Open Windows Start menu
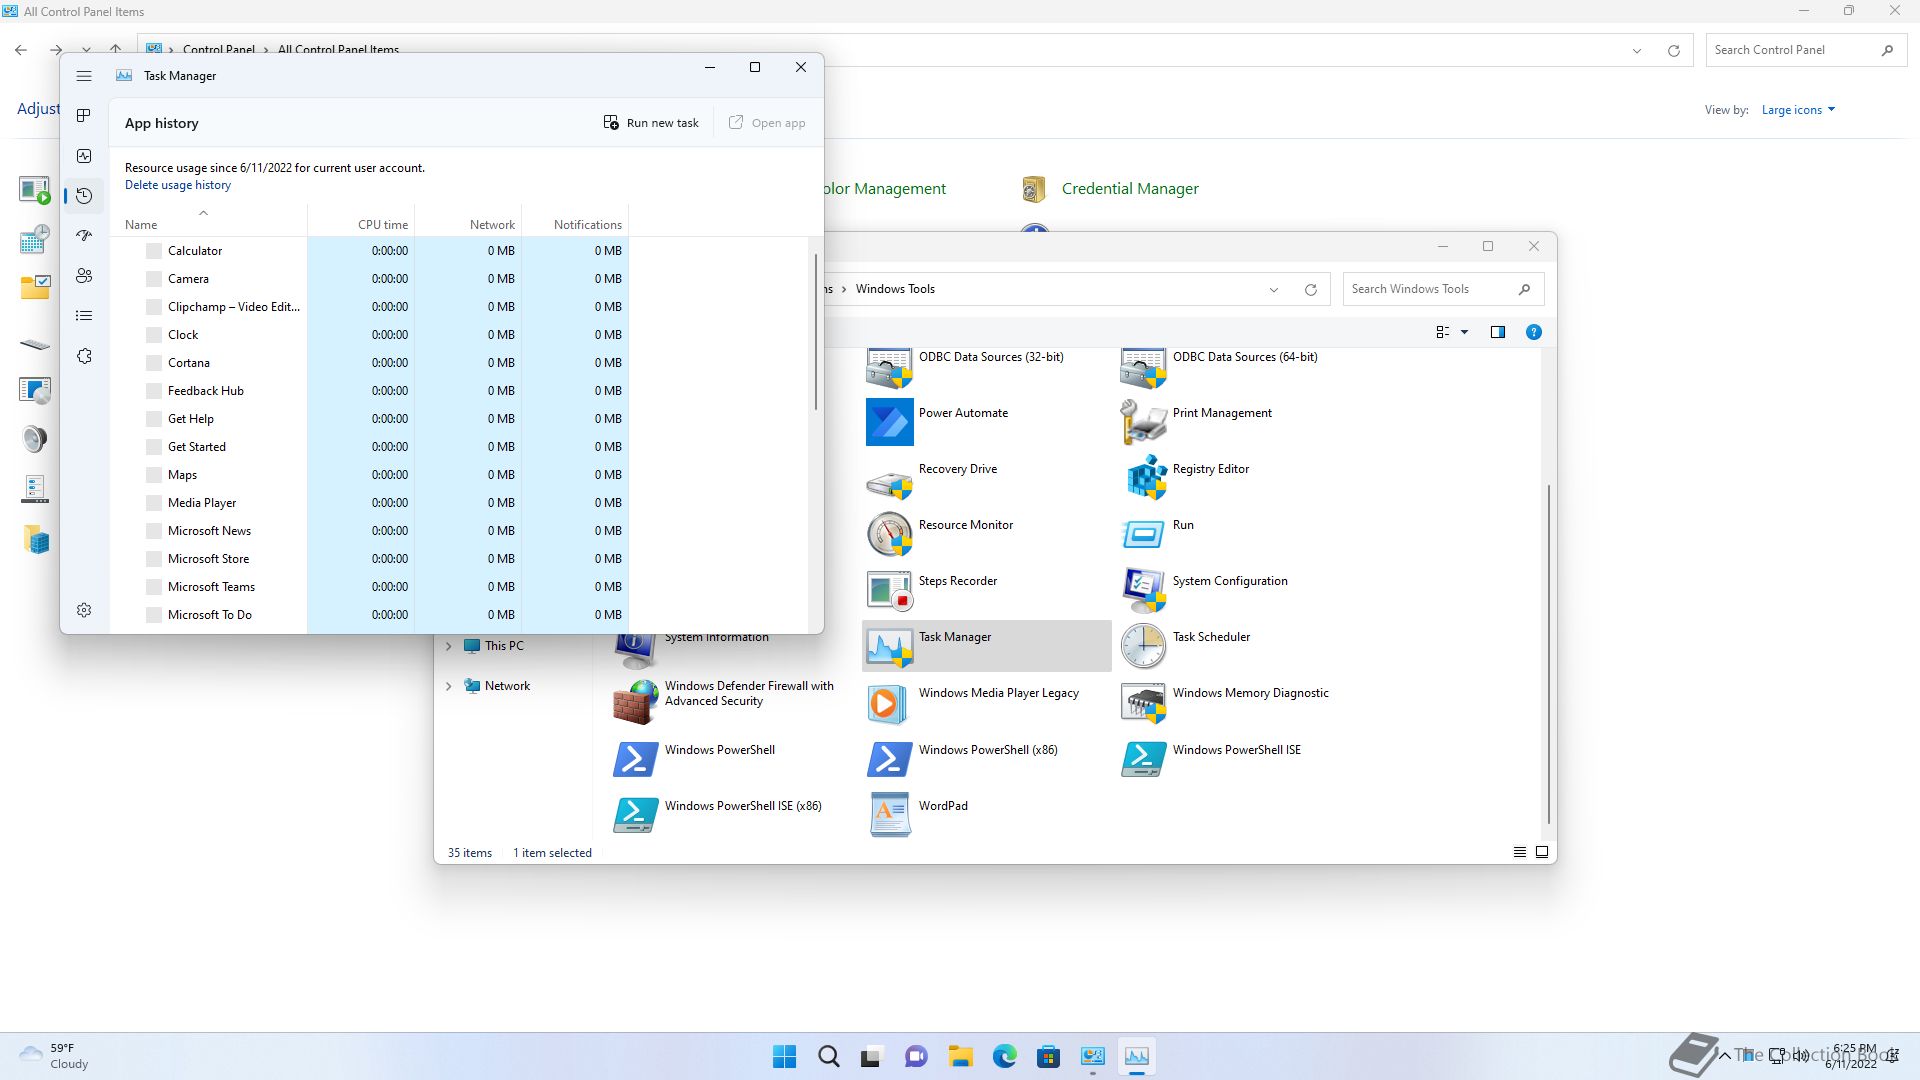The image size is (1920, 1080). tap(785, 1056)
